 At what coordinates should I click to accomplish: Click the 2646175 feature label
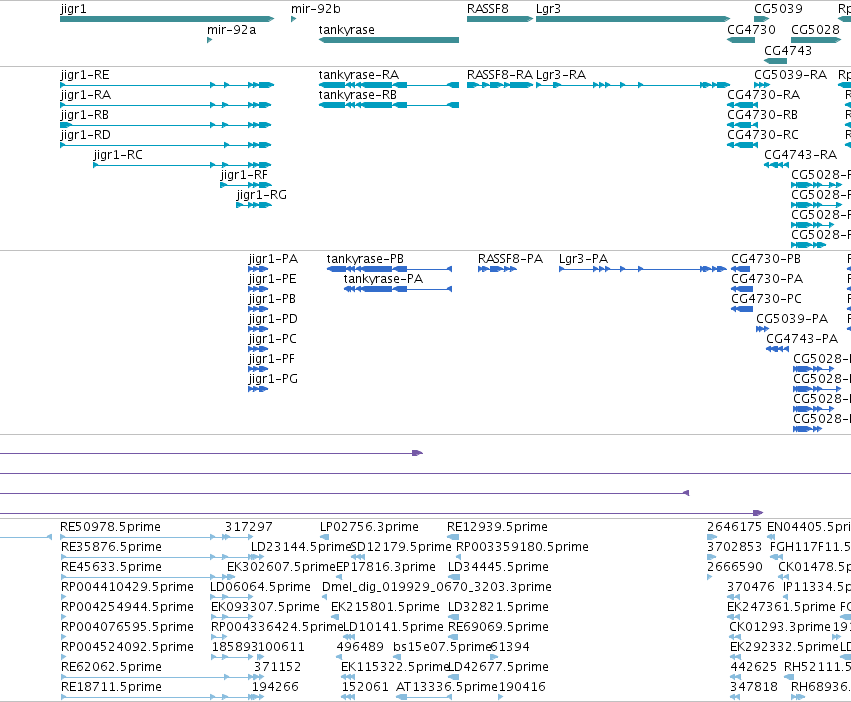[x=734, y=527]
